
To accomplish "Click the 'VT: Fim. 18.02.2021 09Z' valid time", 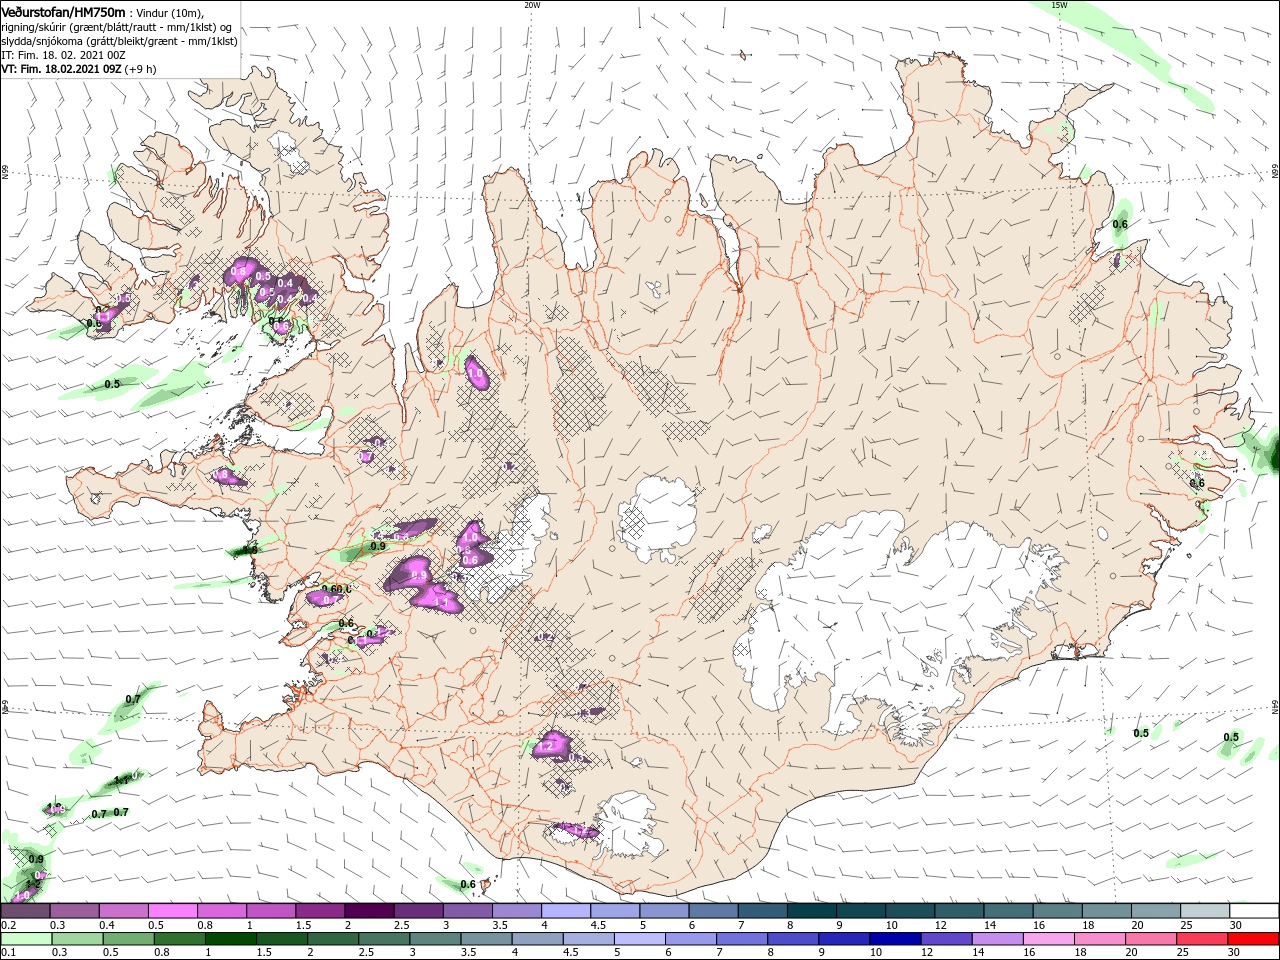I will point(61,69).
